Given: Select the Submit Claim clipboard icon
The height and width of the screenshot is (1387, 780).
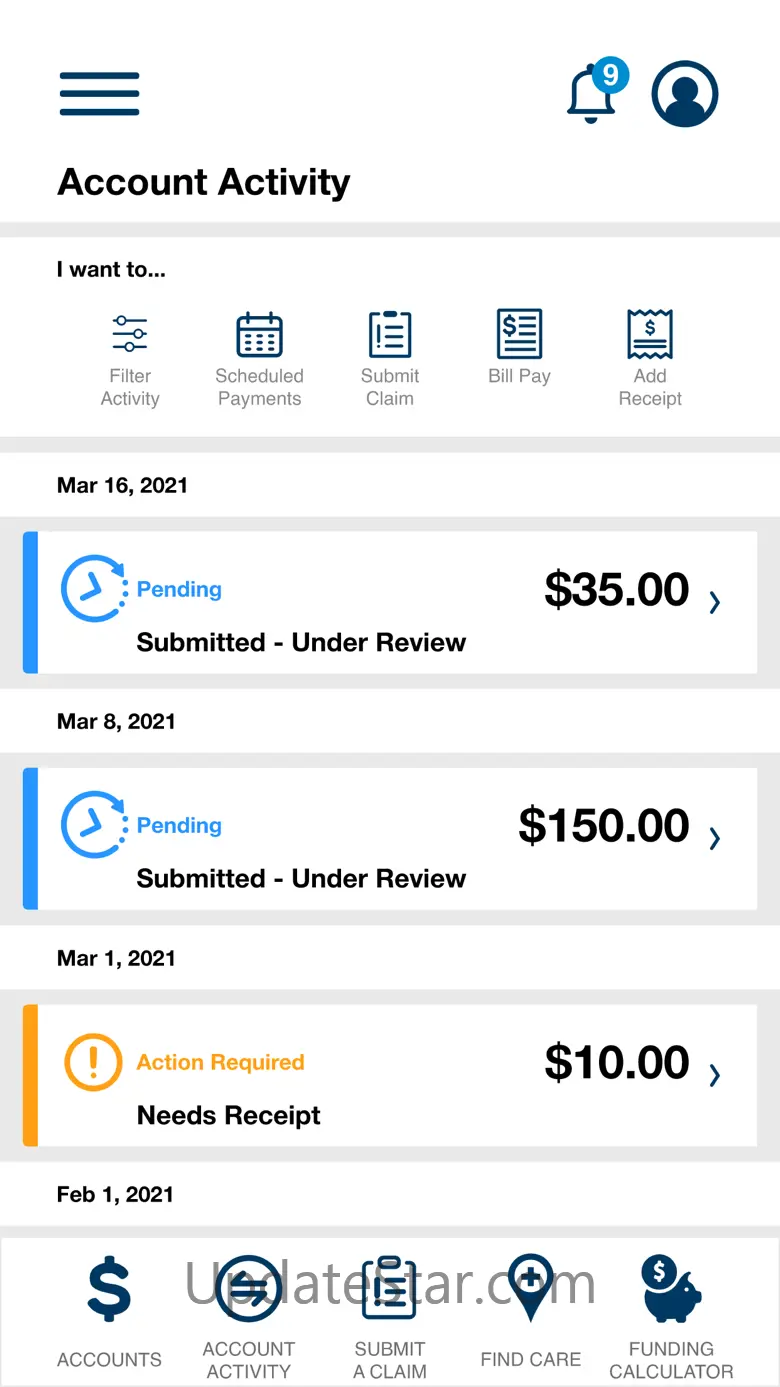Looking at the screenshot, I should [x=390, y=335].
